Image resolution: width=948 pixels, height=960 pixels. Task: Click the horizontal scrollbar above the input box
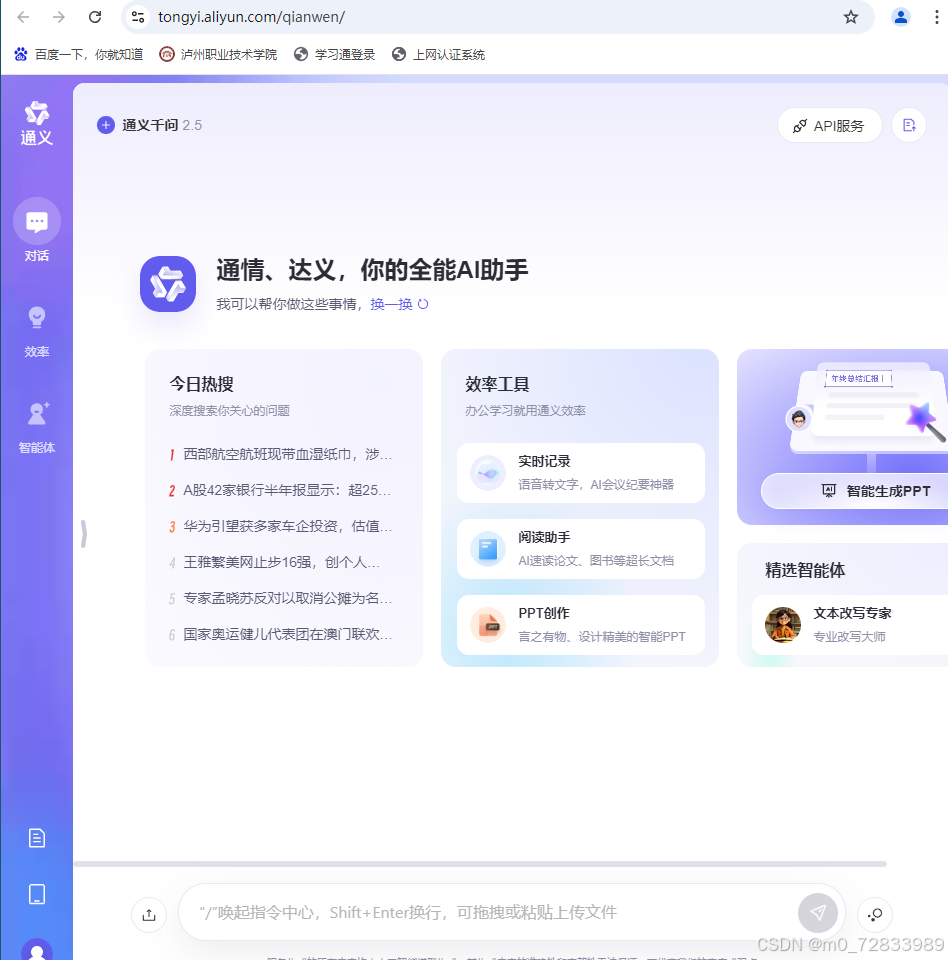pyautogui.click(x=480, y=864)
